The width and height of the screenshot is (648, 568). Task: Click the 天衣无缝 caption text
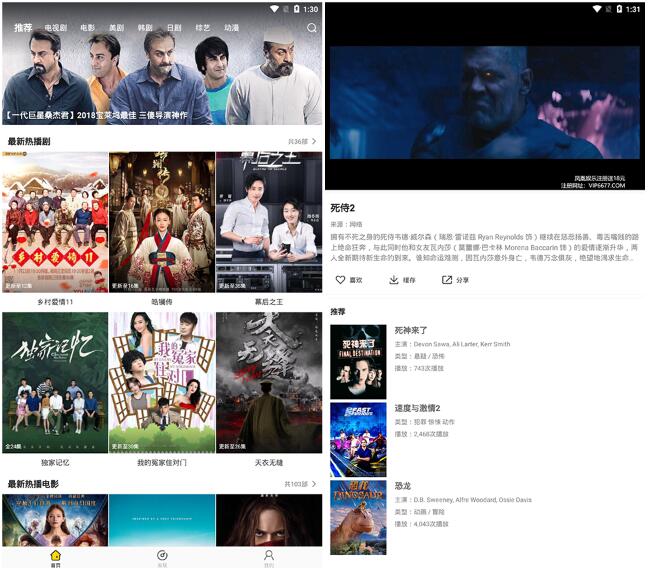[269, 462]
